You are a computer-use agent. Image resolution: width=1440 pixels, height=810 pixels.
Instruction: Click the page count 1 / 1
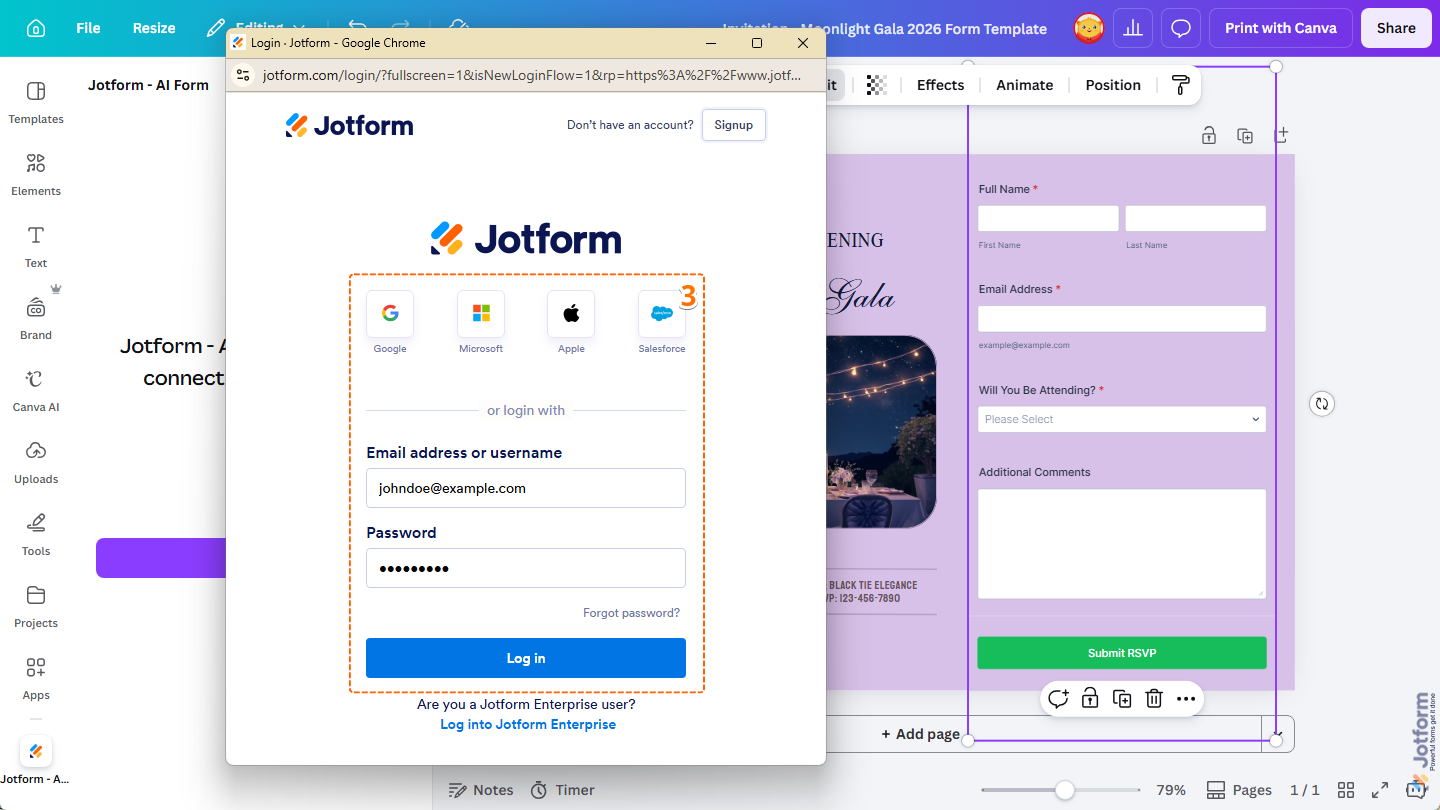(1305, 790)
